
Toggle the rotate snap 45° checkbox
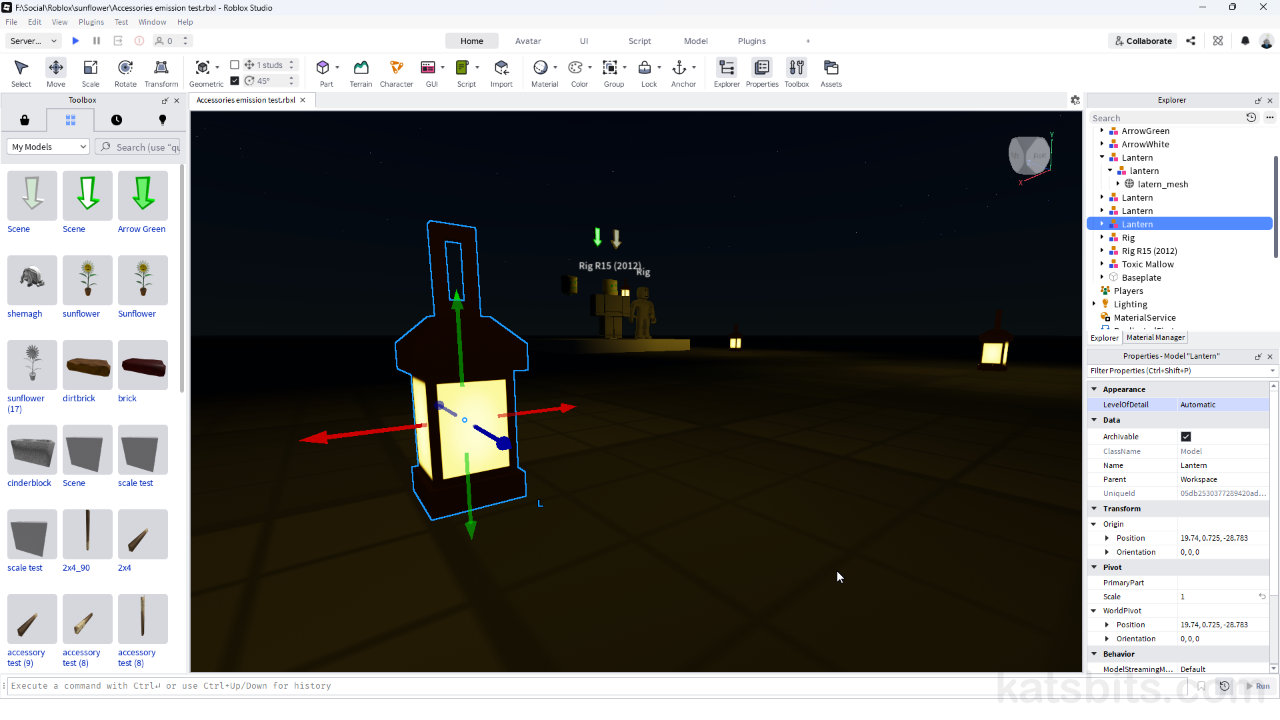click(235, 81)
